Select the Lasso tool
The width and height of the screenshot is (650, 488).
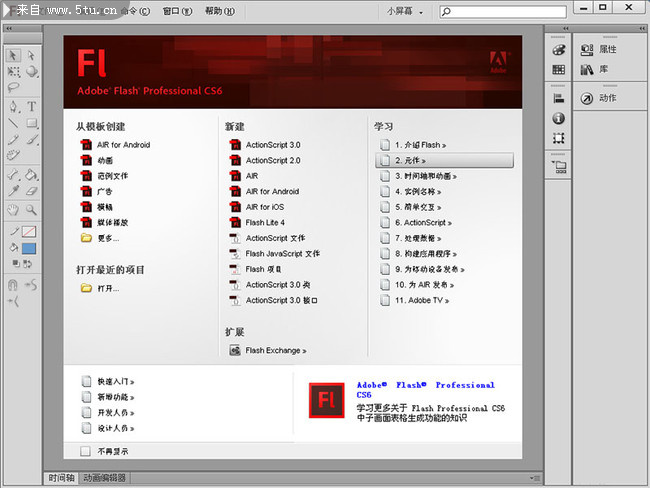pos(13,87)
